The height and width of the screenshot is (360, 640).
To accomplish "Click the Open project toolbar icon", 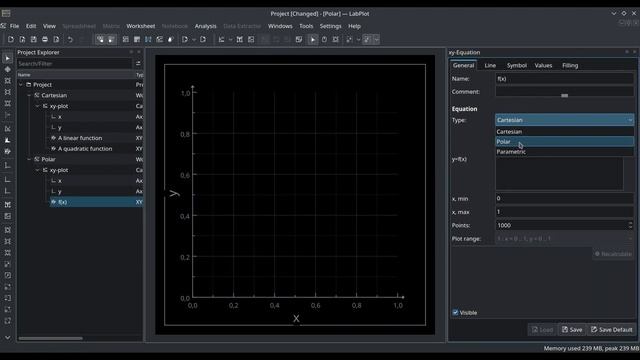I will pos(22,40).
